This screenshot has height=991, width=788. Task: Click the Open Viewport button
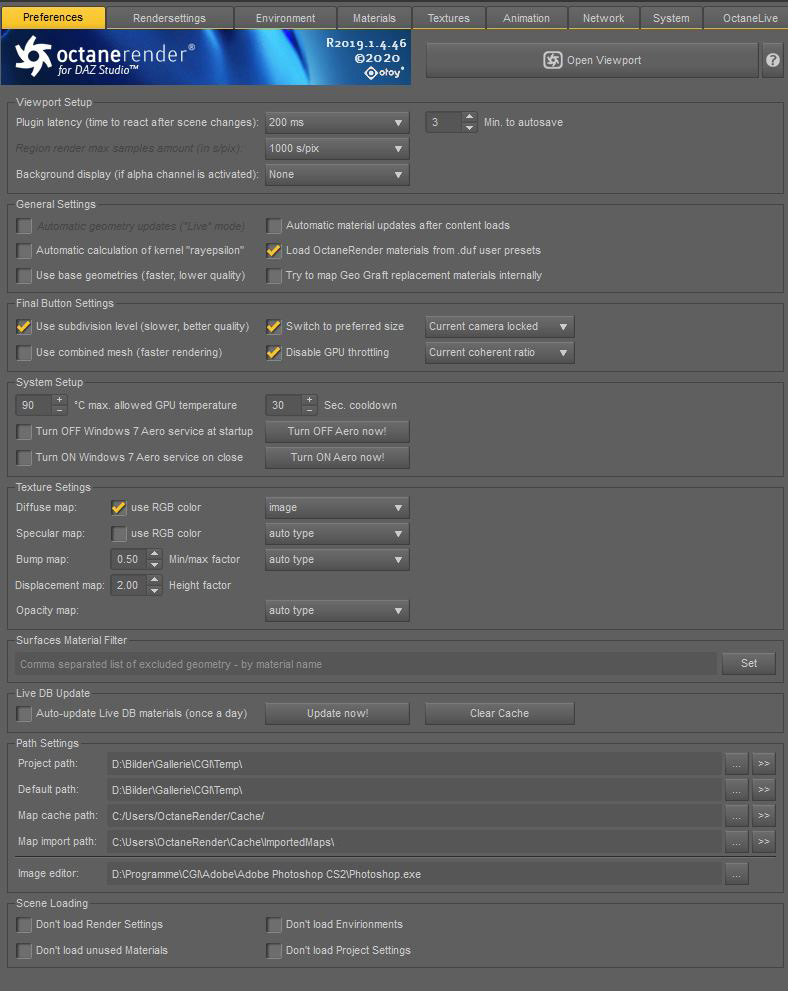pos(592,60)
